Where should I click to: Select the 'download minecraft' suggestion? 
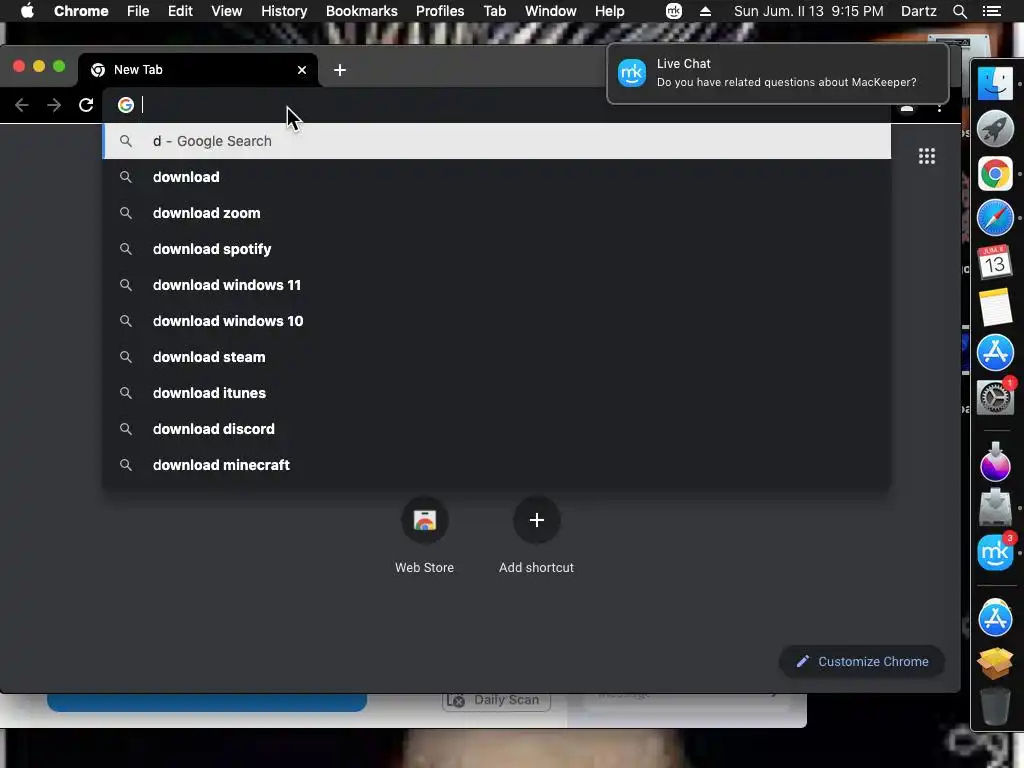click(x=496, y=464)
